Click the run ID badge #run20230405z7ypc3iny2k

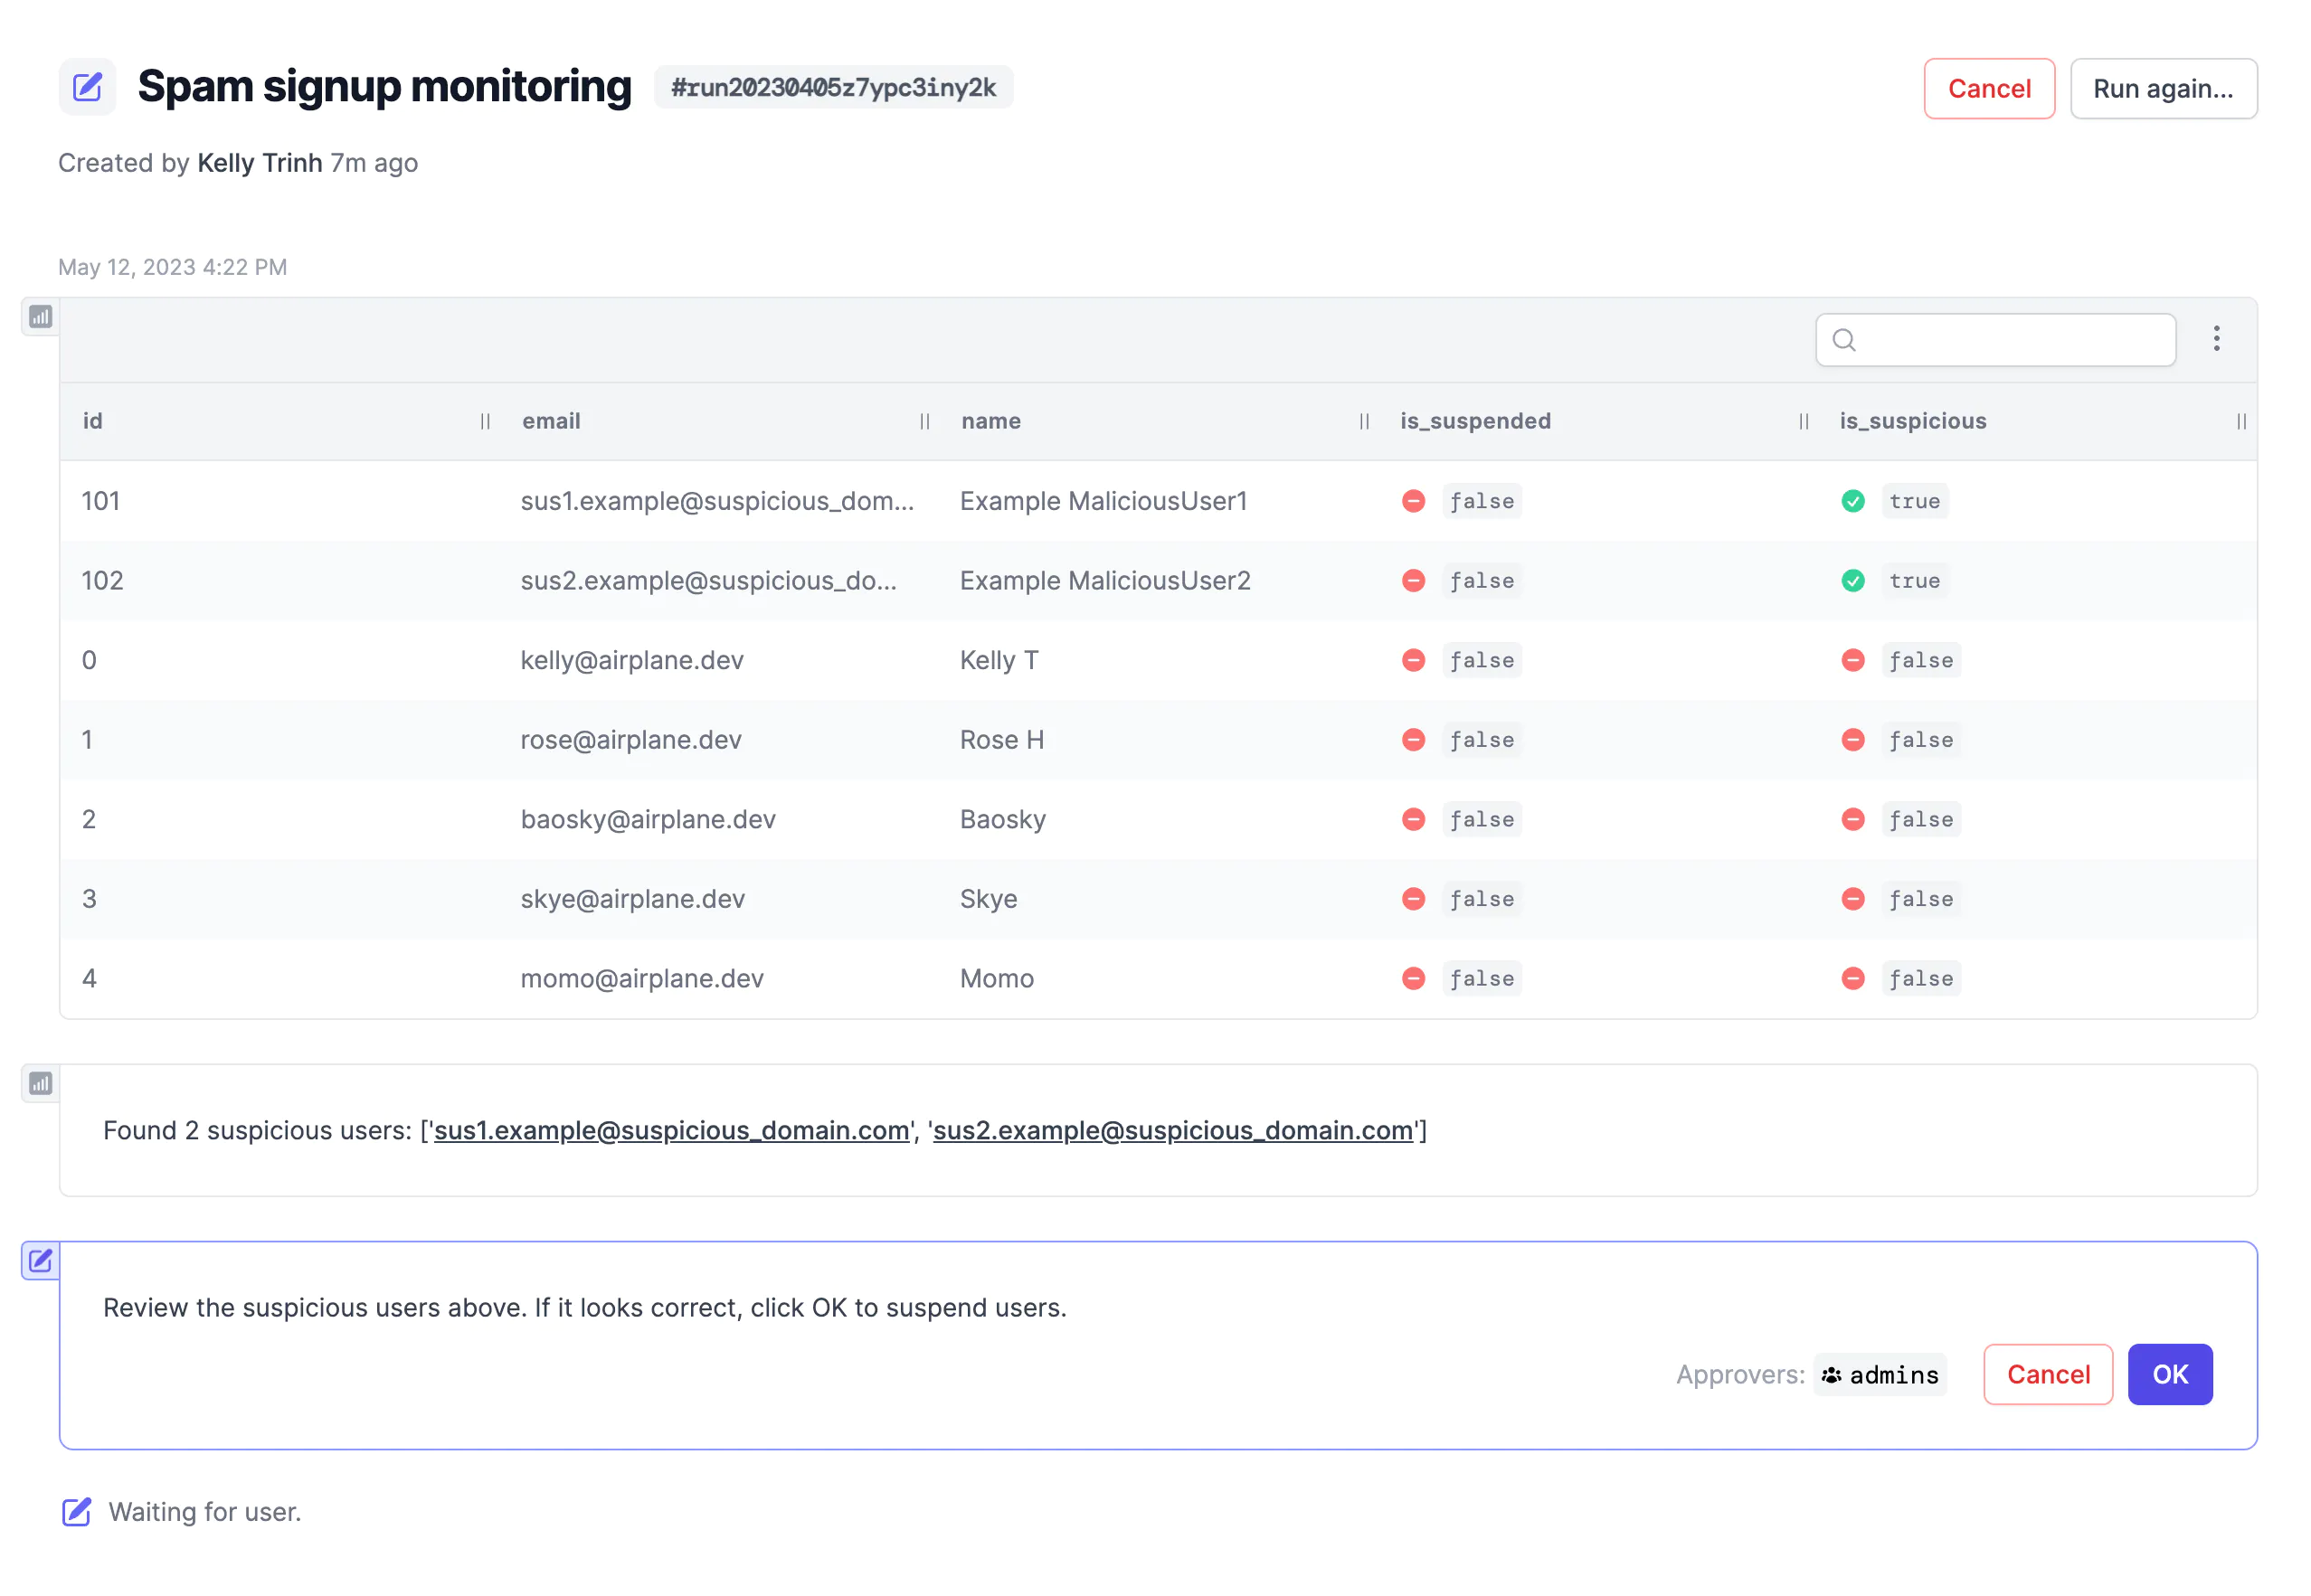coord(833,87)
